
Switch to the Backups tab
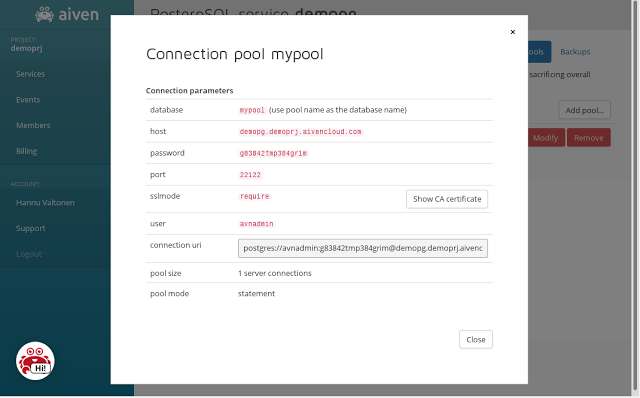tap(575, 52)
